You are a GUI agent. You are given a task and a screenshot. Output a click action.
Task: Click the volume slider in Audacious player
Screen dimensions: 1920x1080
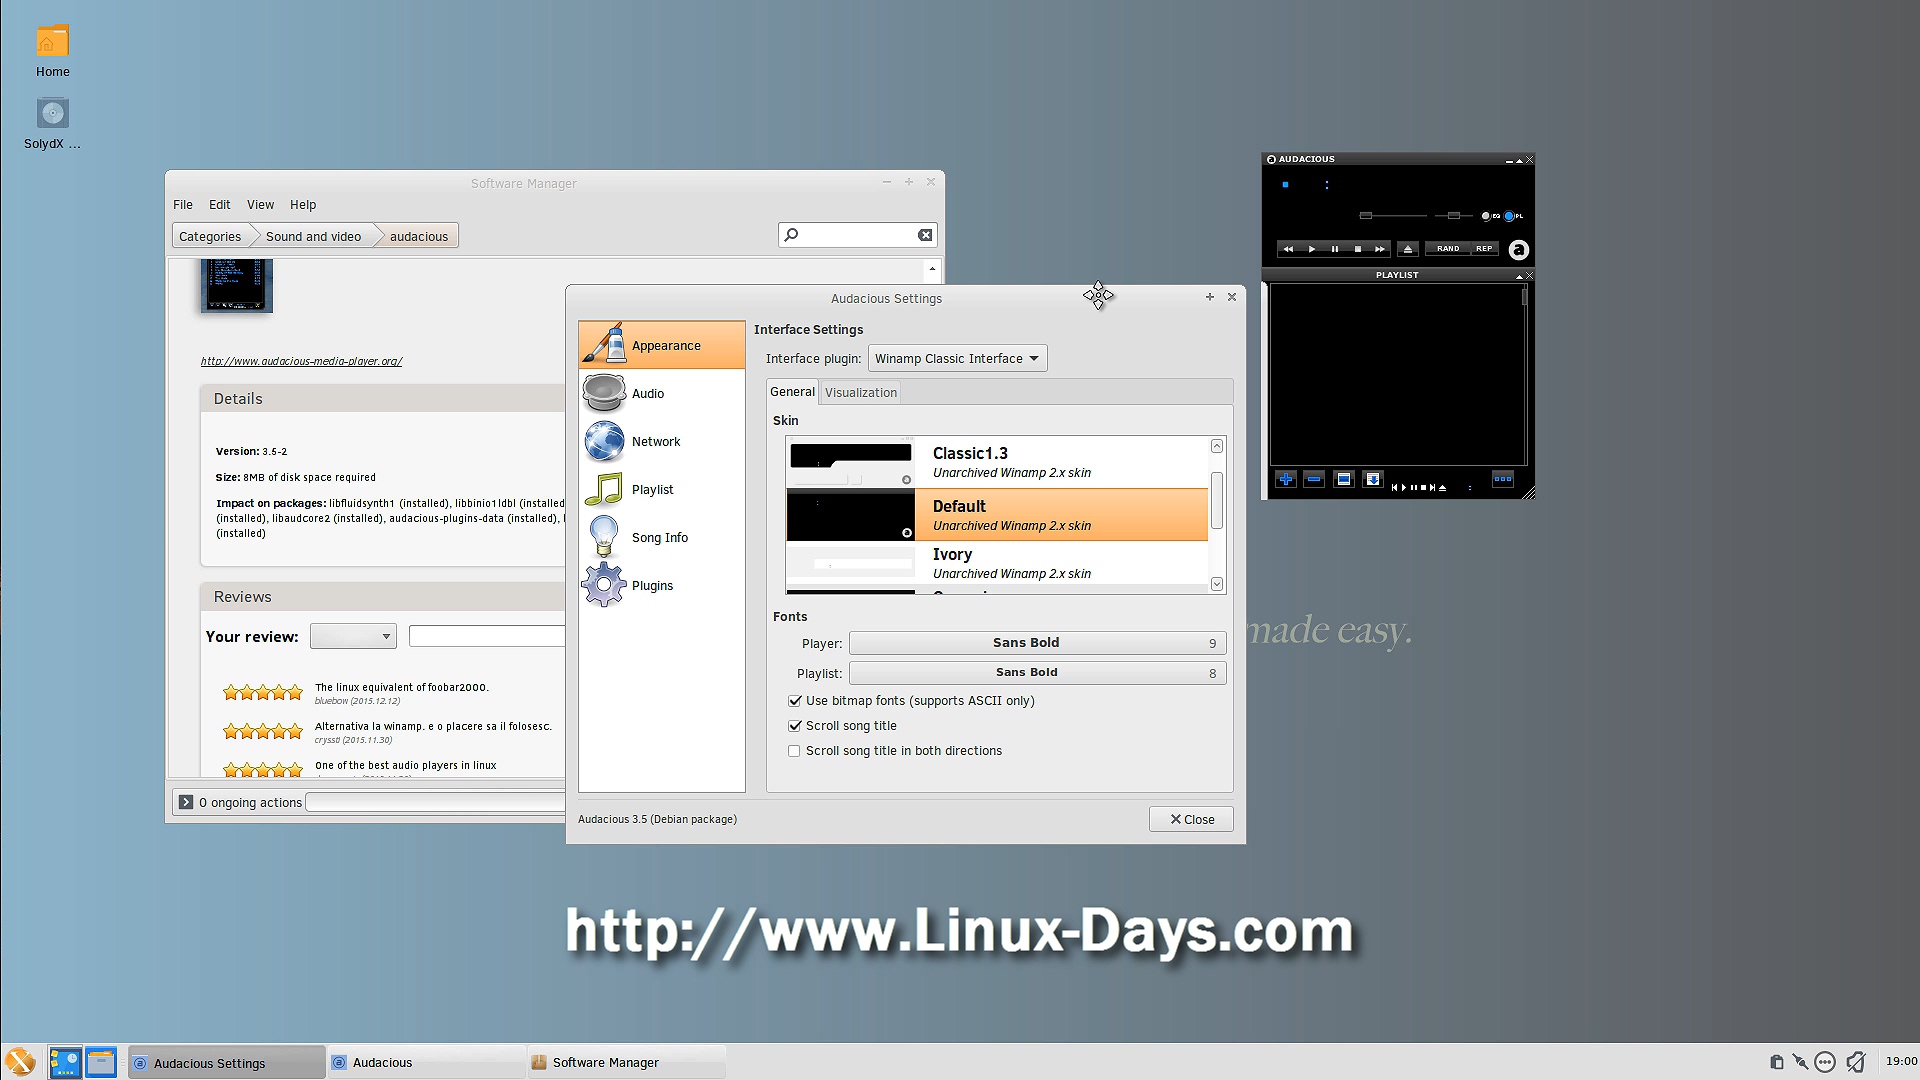tap(1393, 216)
